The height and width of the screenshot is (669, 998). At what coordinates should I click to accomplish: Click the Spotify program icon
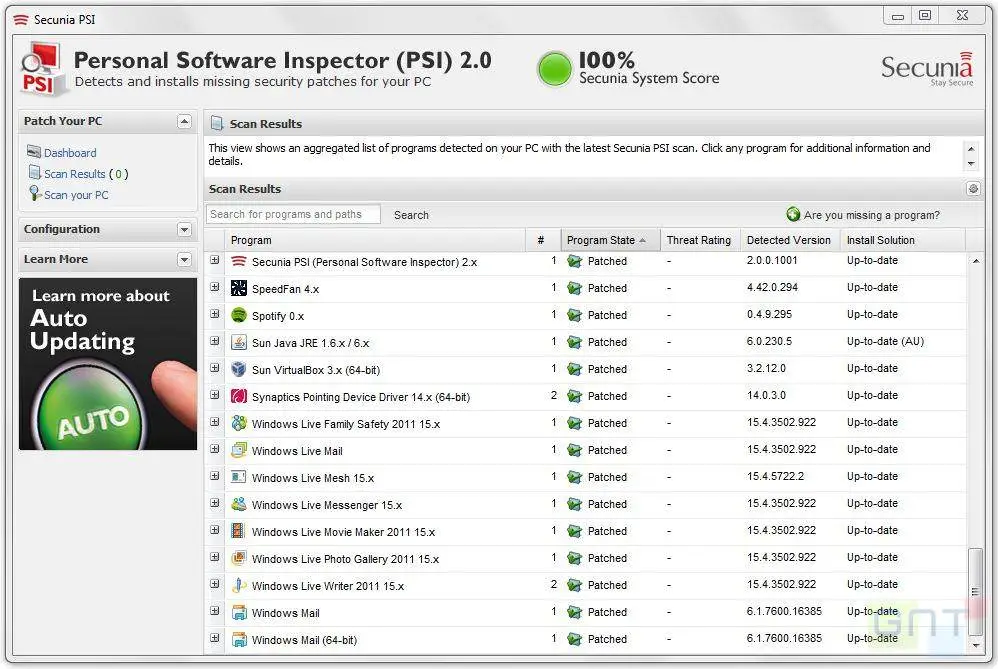click(x=239, y=315)
